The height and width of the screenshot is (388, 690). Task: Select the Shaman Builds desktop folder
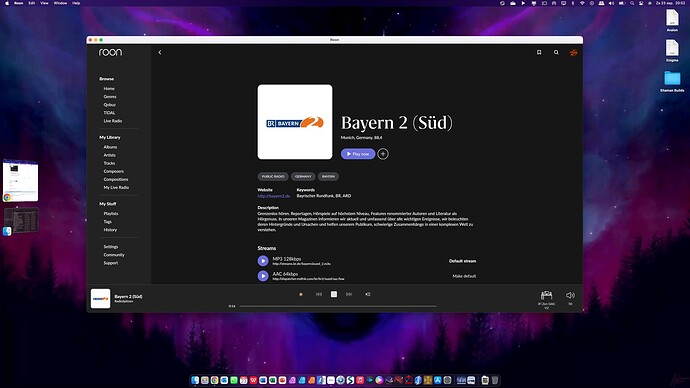click(x=672, y=81)
